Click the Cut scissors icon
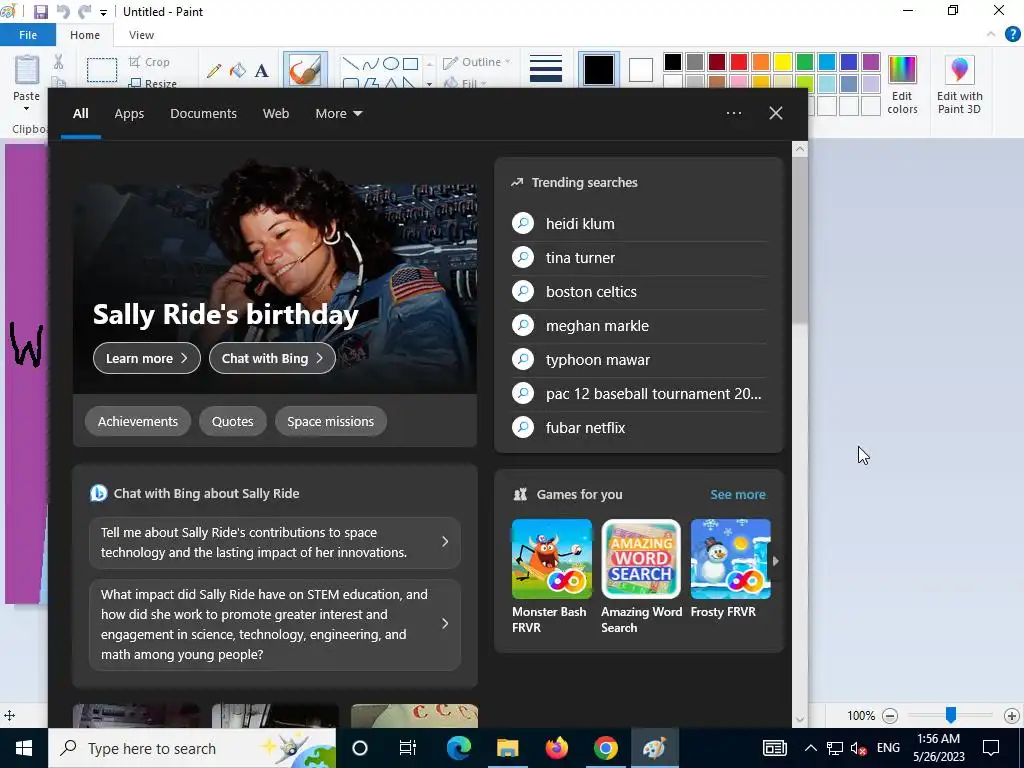The width and height of the screenshot is (1024, 768). 58,62
